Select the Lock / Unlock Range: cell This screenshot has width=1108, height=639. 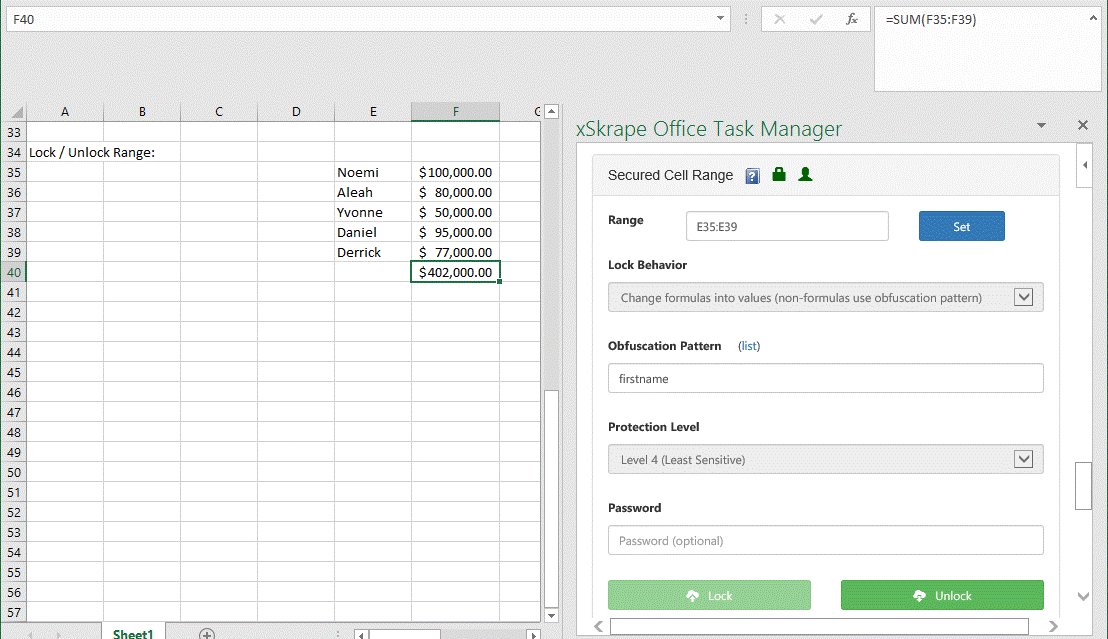point(64,152)
